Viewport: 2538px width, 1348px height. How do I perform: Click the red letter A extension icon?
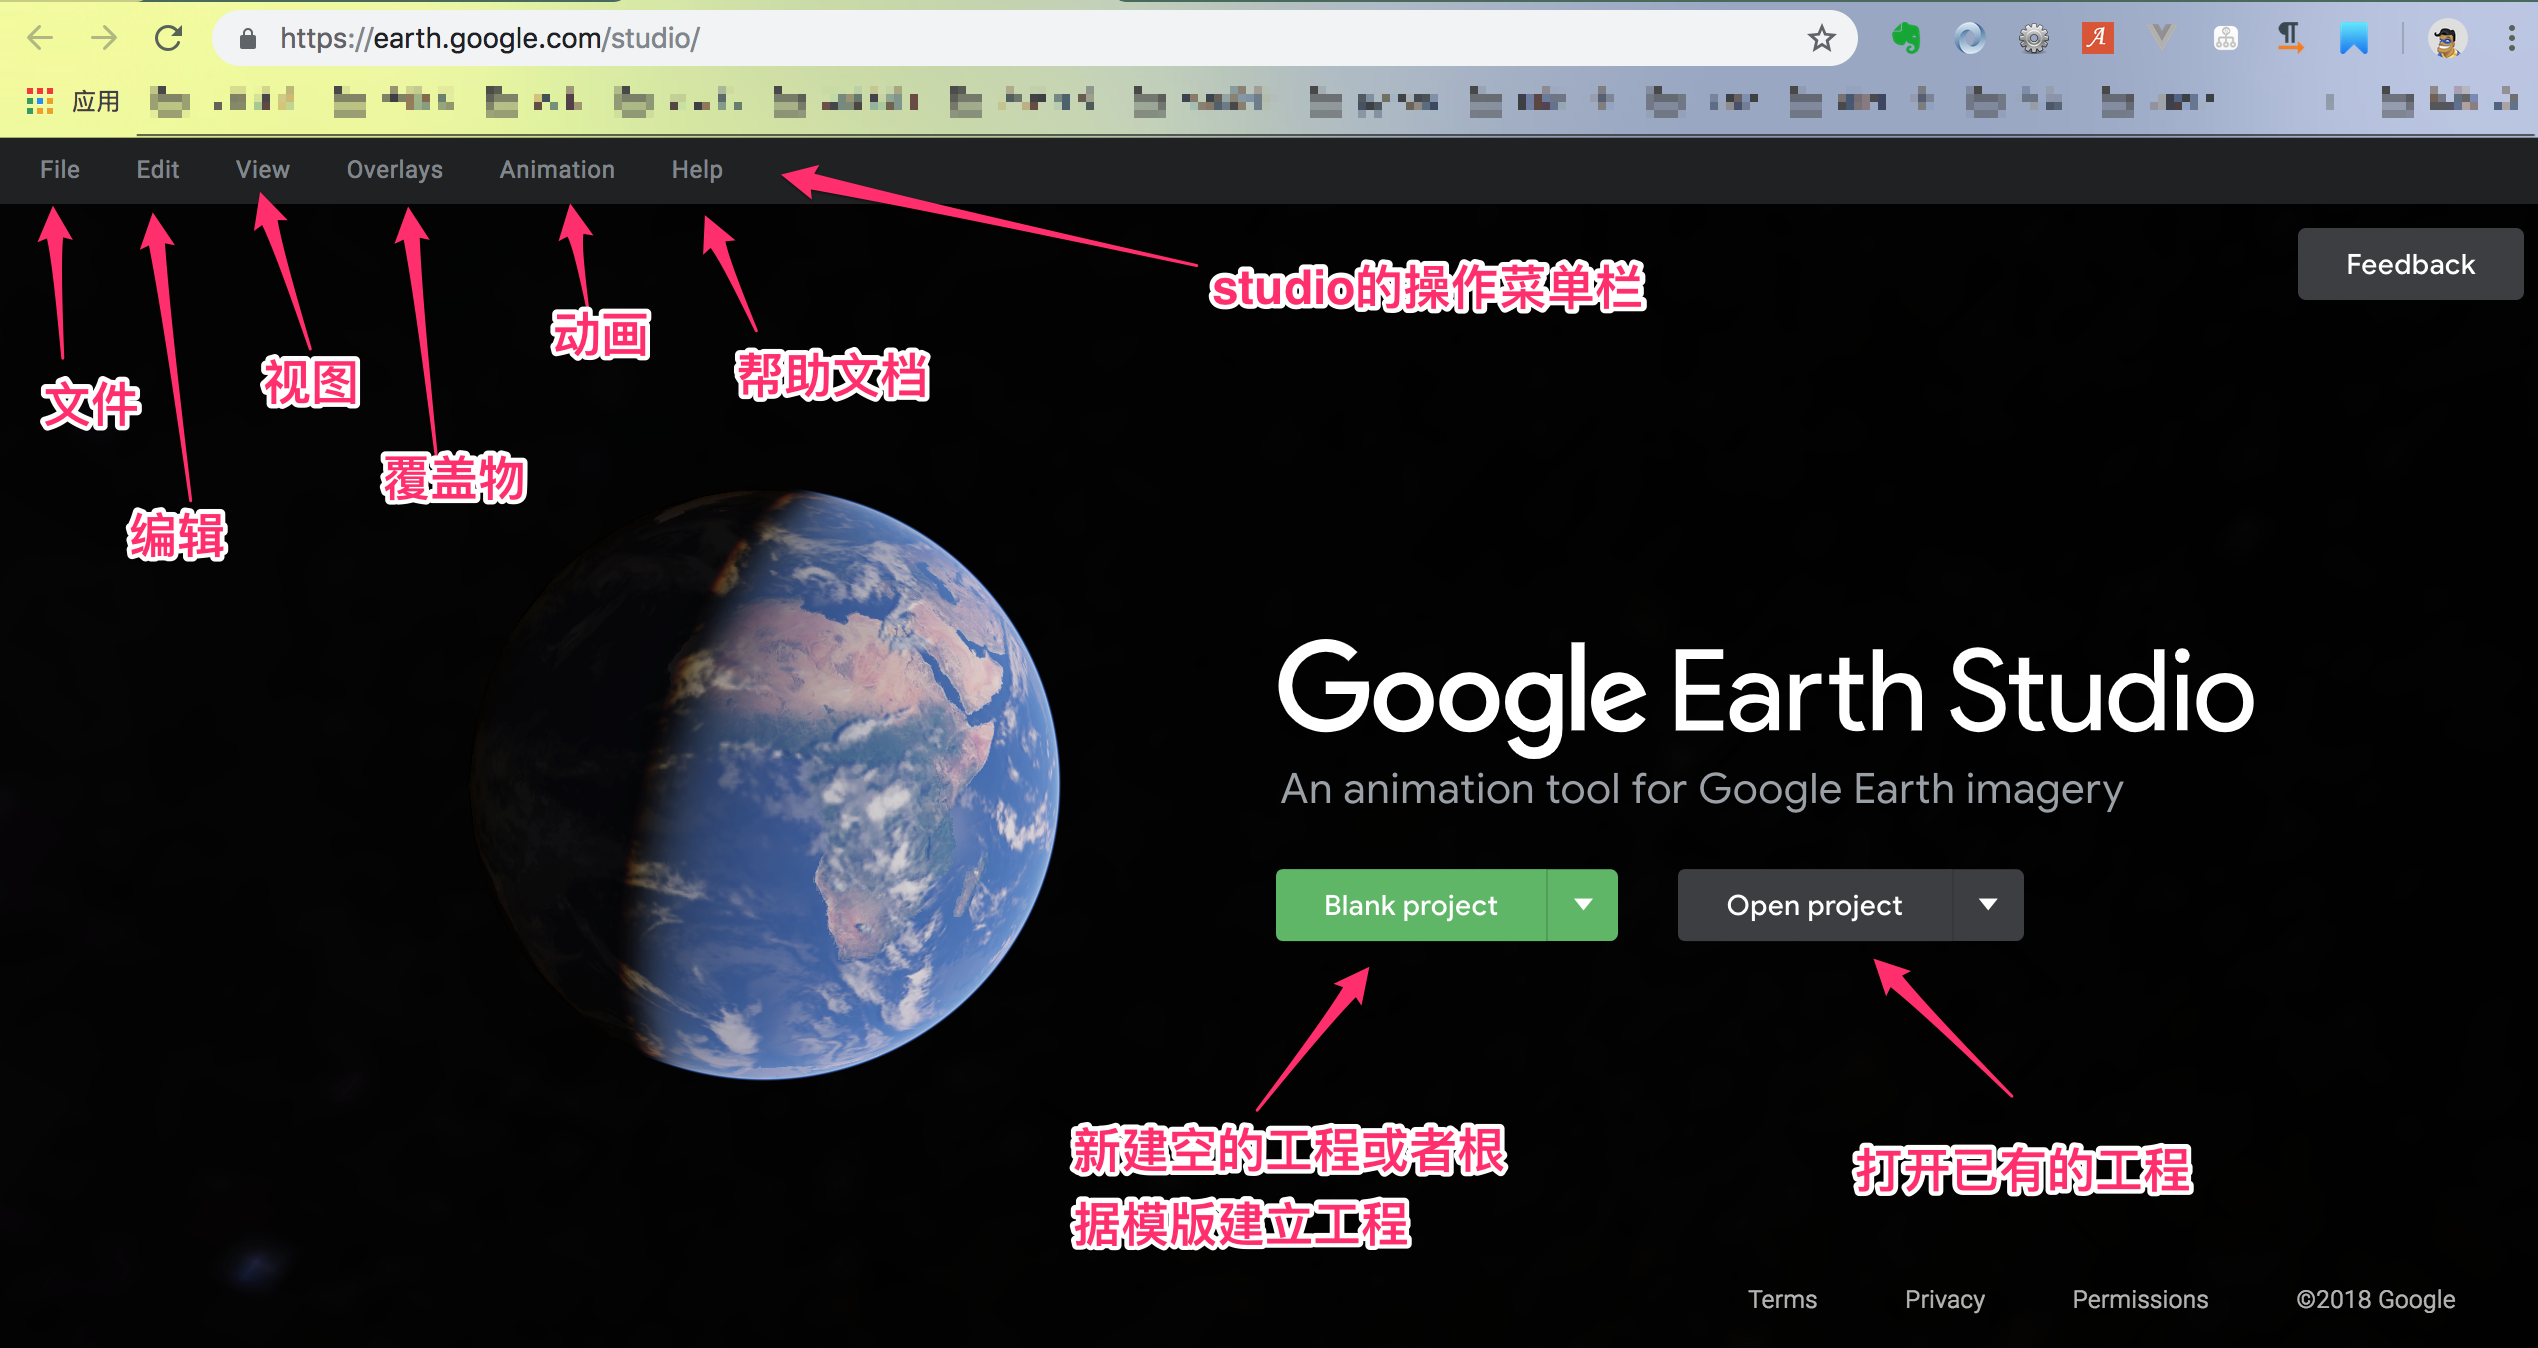(x=2098, y=38)
